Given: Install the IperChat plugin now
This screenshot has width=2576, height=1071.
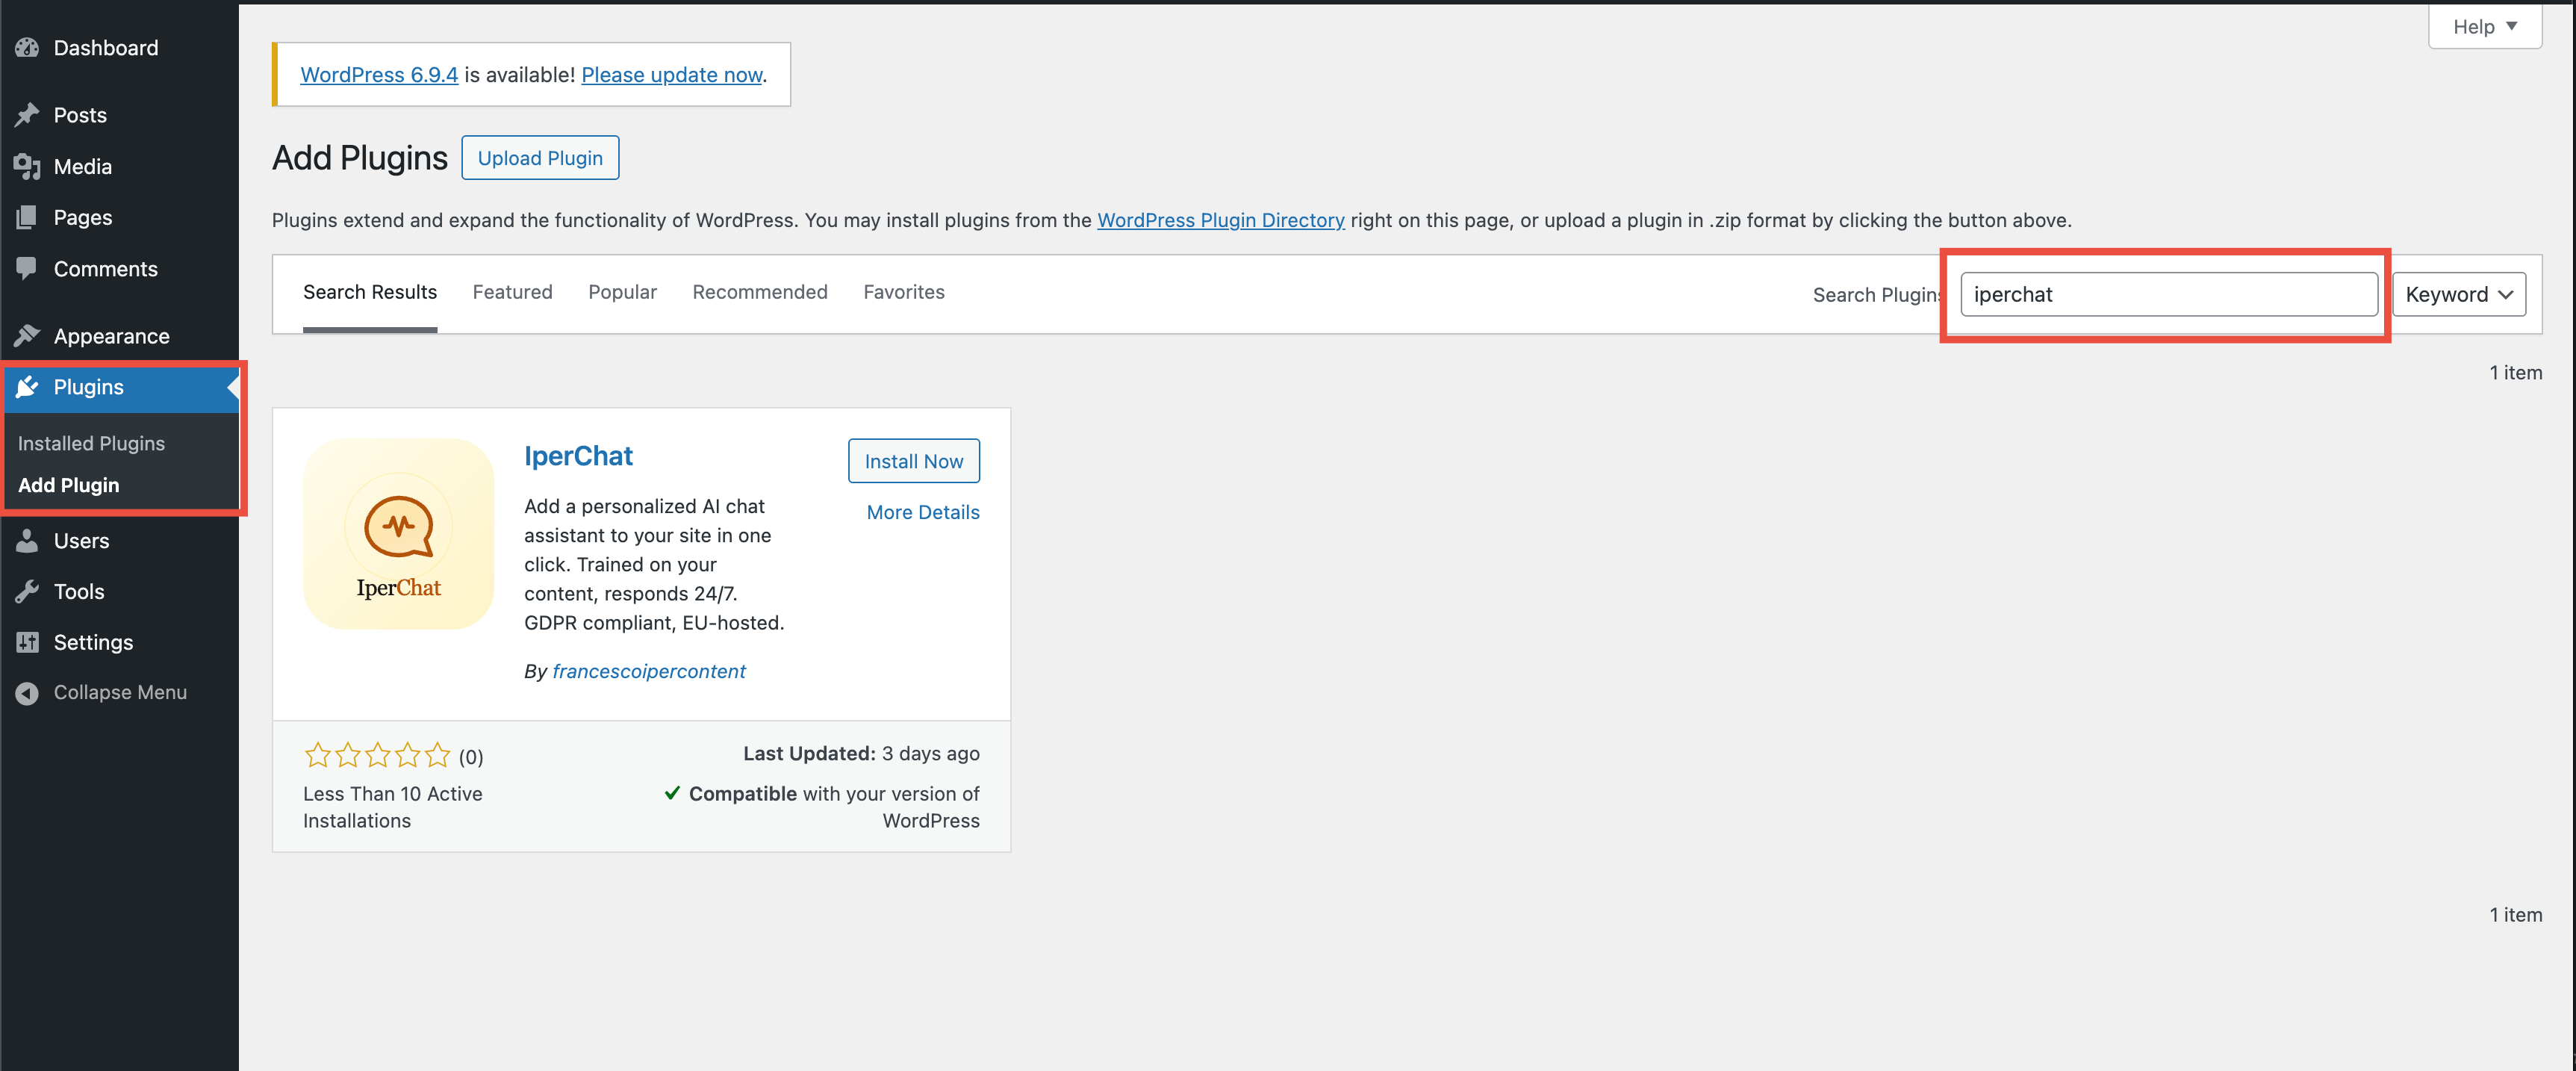Looking at the screenshot, I should 913,460.
